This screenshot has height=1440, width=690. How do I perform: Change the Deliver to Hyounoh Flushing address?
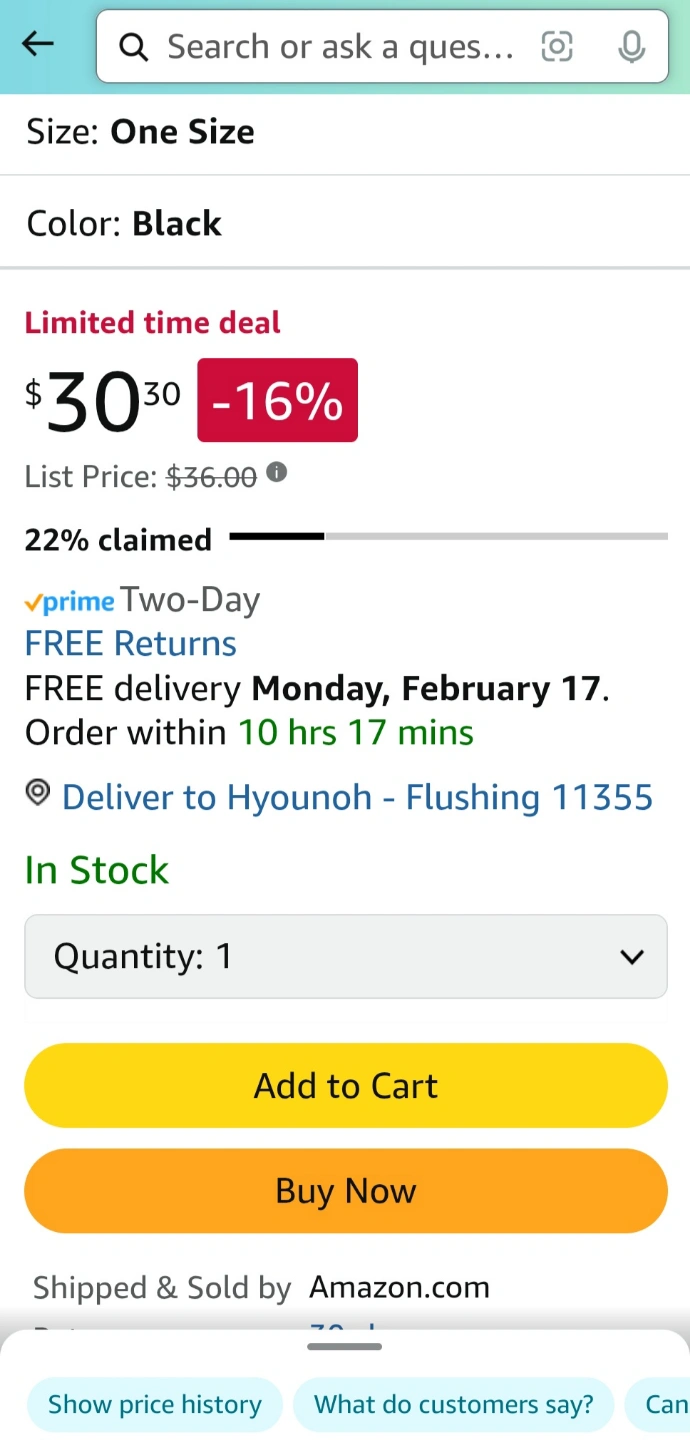coord(357,797)
